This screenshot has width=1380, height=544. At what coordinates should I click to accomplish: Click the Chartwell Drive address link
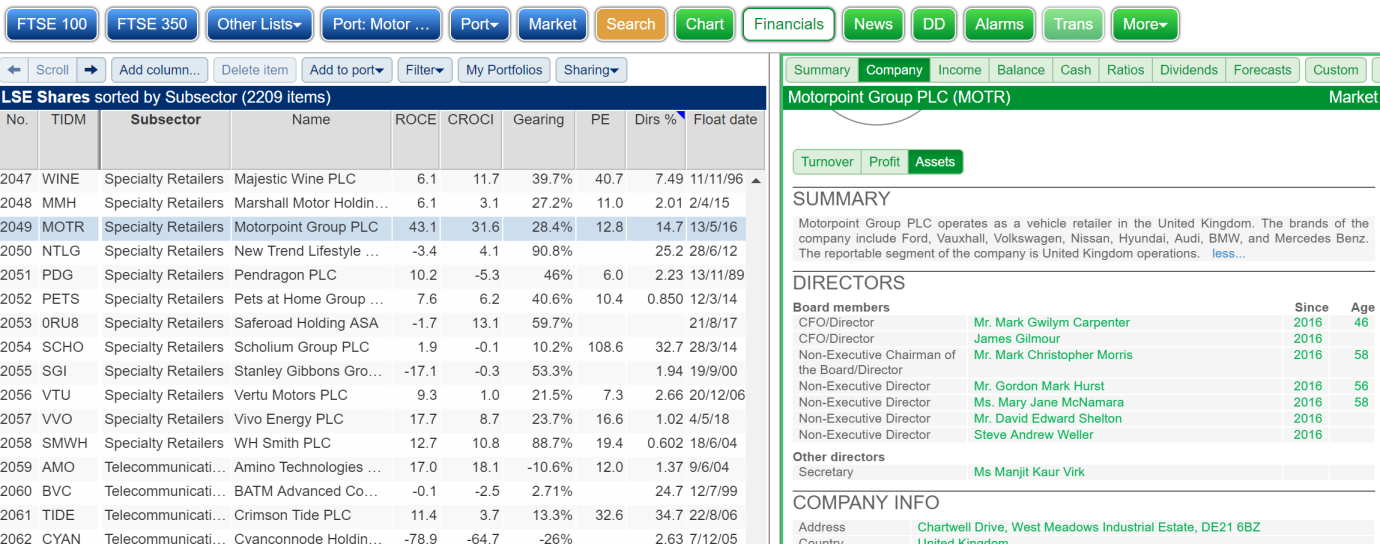[x=1089, y=527]
